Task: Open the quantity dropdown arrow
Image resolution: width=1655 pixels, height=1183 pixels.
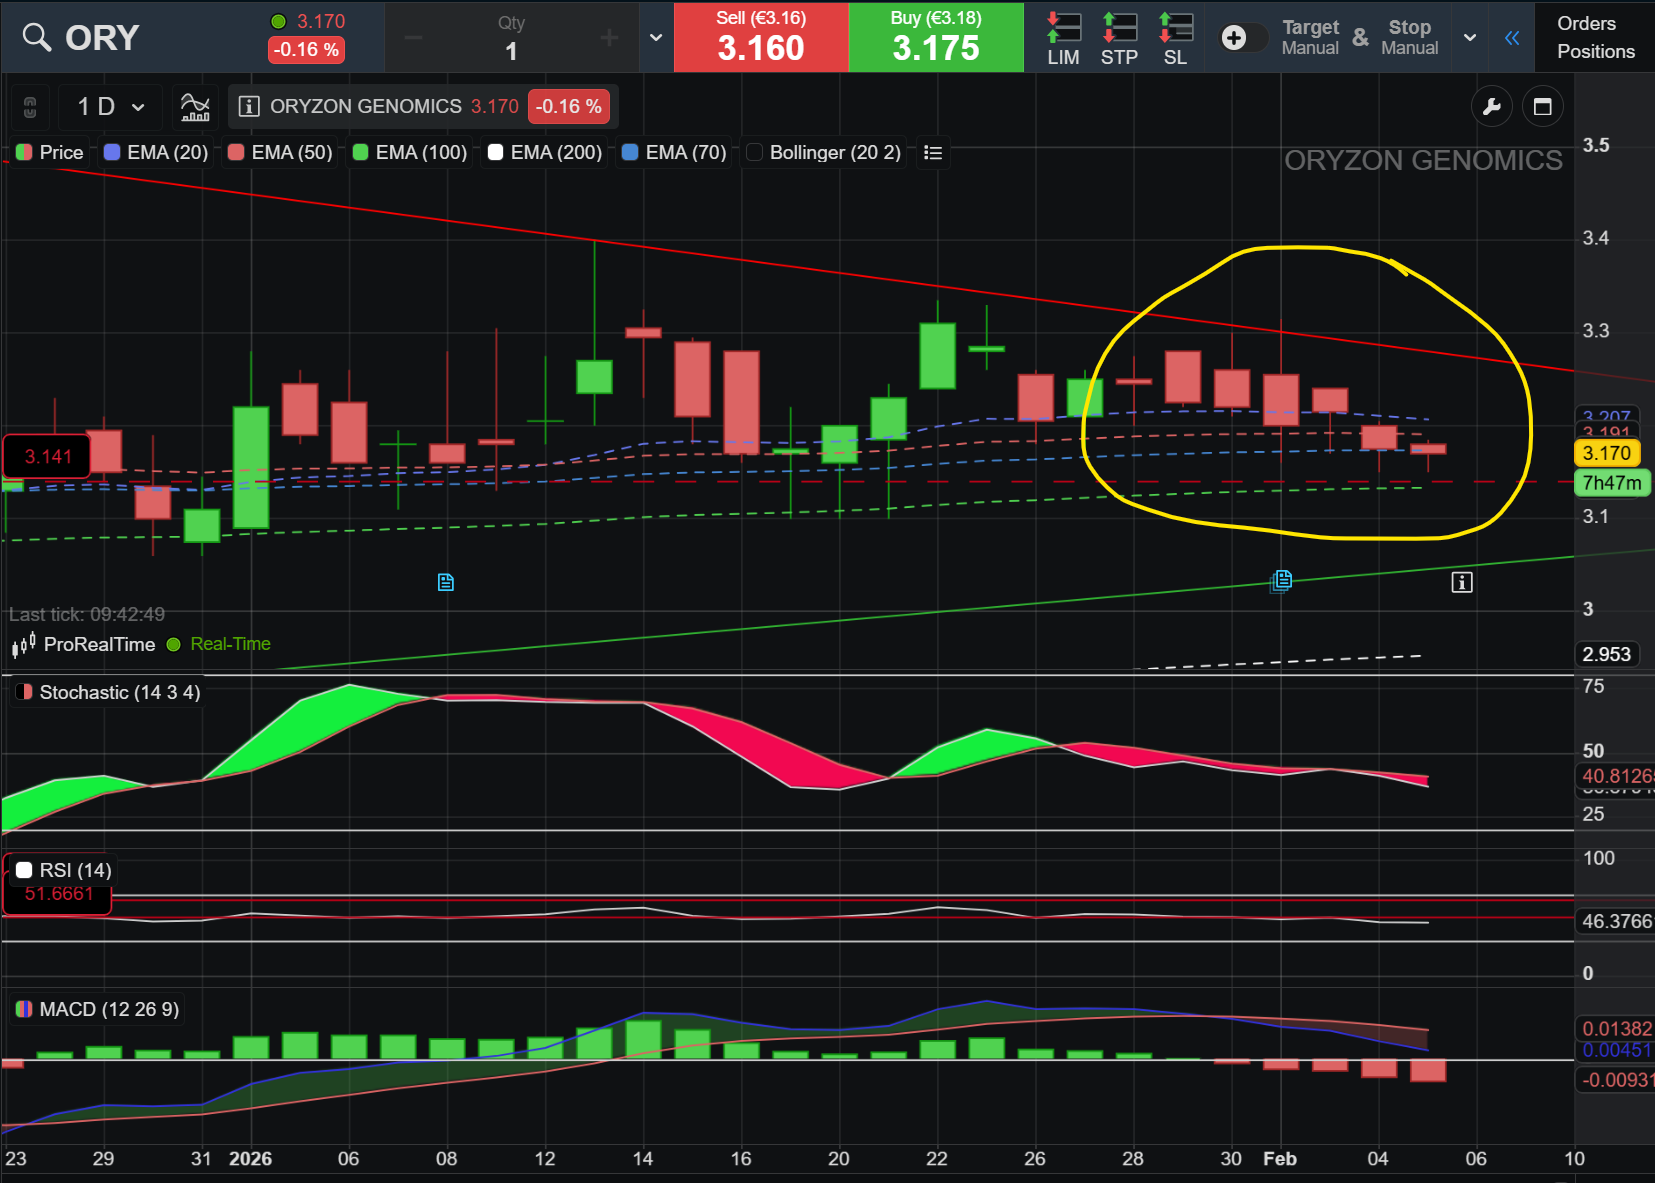Action: (x=656, y=38)
